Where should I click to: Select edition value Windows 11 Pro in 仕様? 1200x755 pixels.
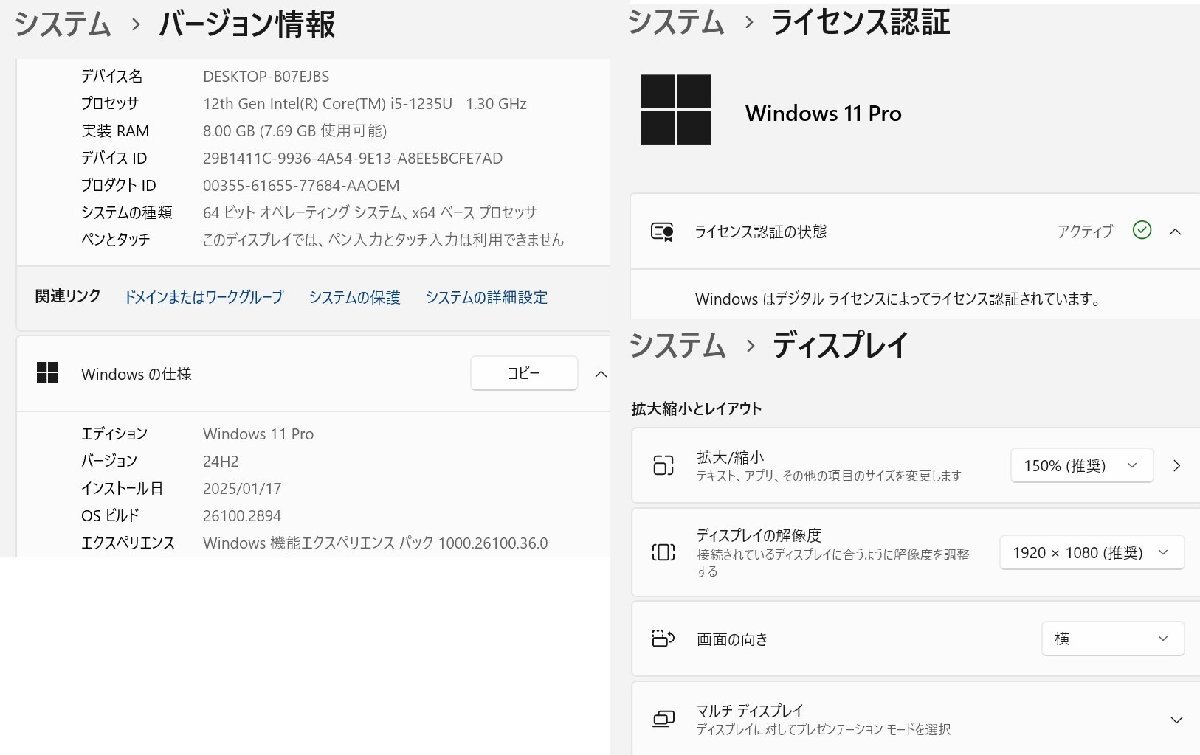[258, 434]
